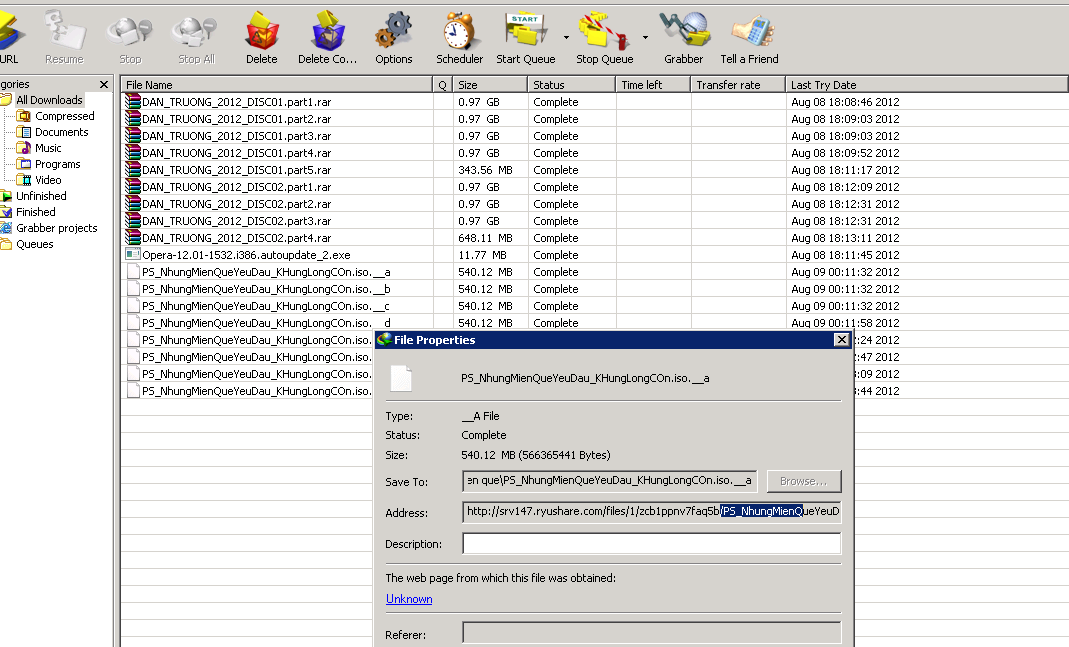The image size is (1069, 647).
Task: Open the Finished downloads category
Action: 35,212
